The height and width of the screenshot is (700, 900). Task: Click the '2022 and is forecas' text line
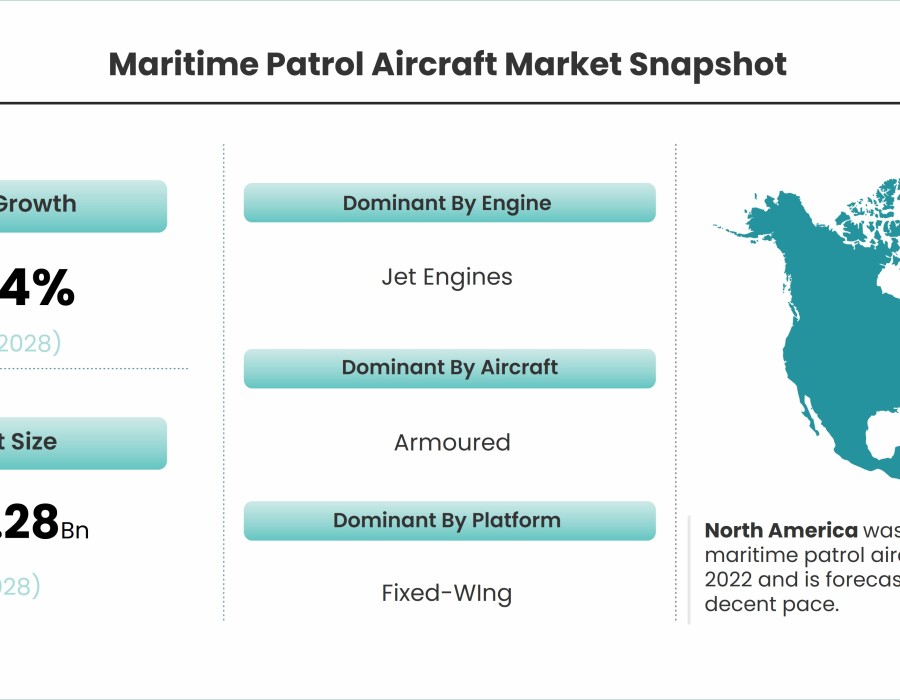pos(800,580)
